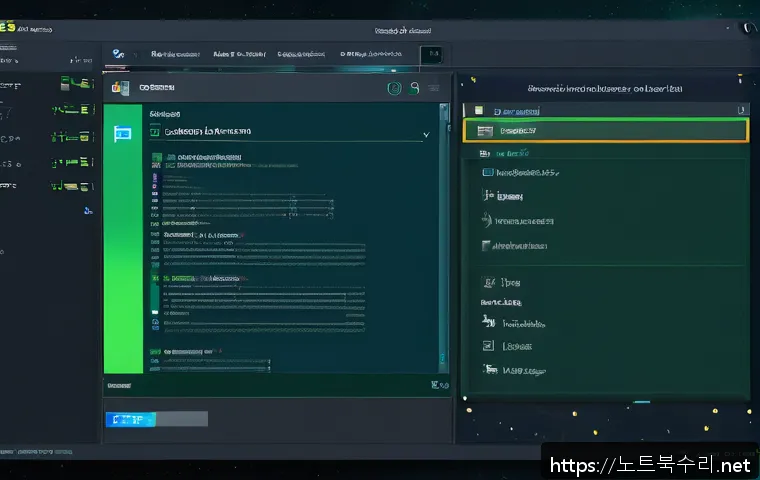Click the small blue icon in the left sidebar
Viewport: 760px width, 480px height.
tap(88, 210)
